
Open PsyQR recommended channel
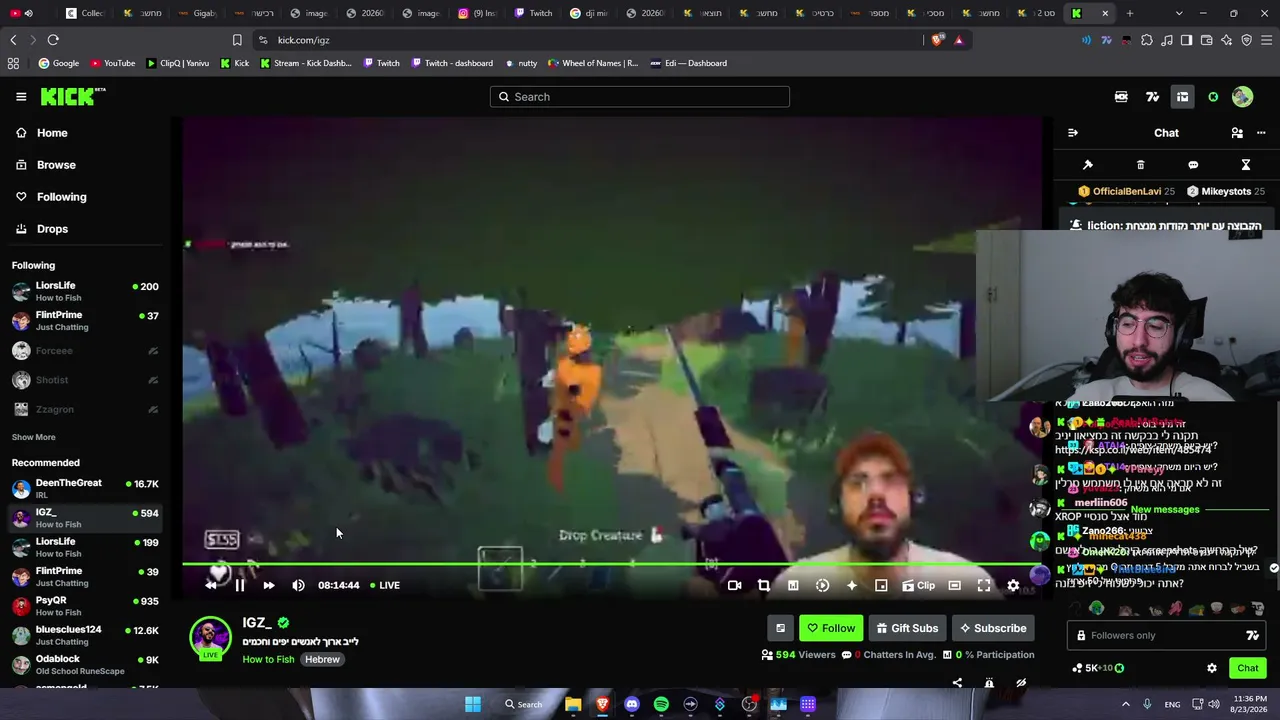pyautogui.click(x=85, y=605)
